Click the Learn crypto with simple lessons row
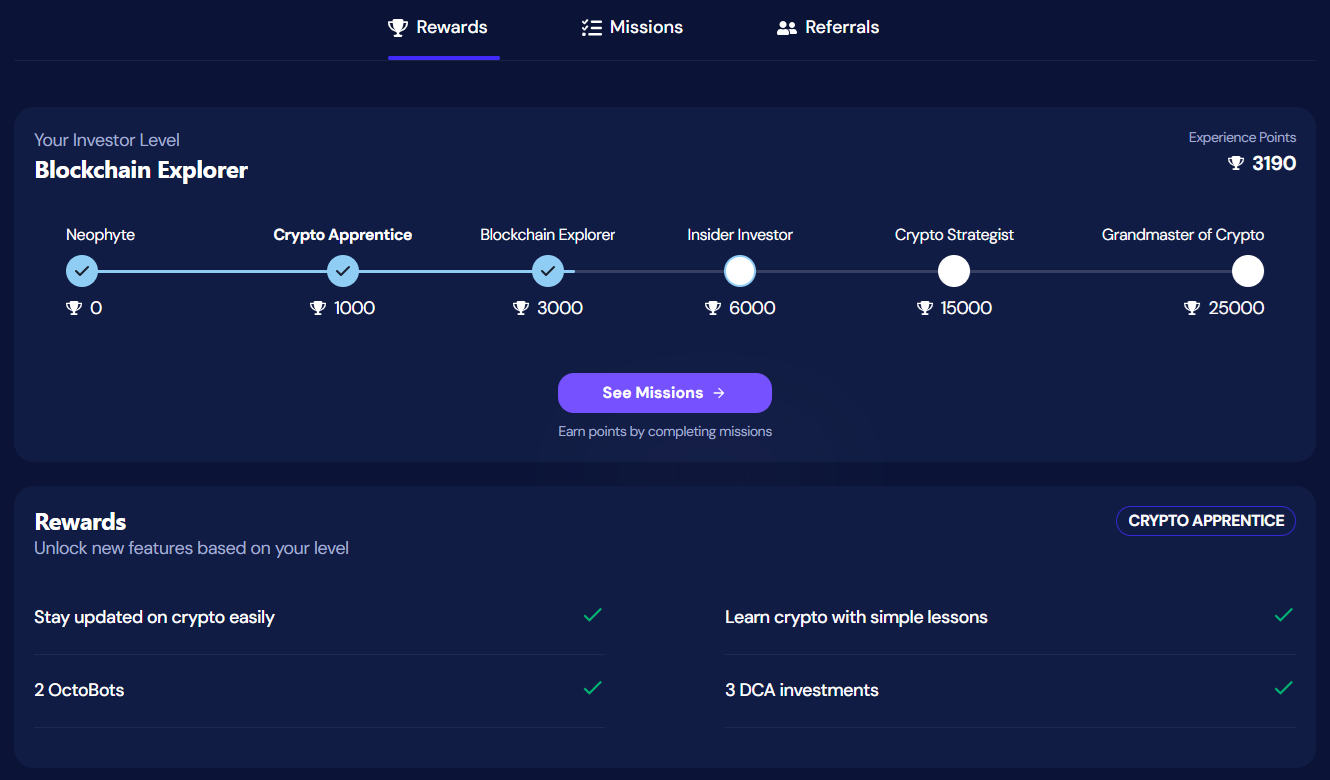The height and width of the screenshot is (780, 1330). 1010,618
